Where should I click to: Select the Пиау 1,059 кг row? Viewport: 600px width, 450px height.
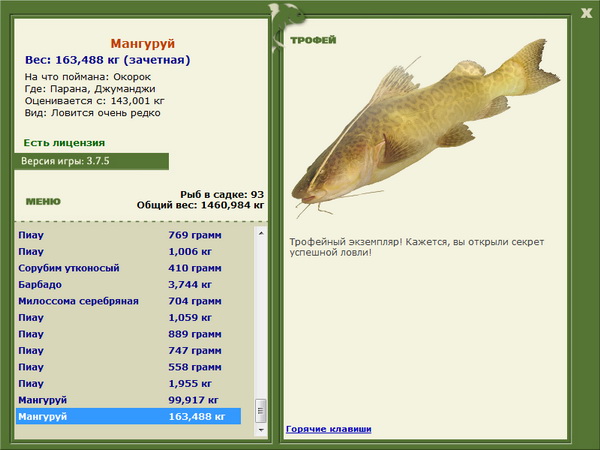click(x=129, y=318)
